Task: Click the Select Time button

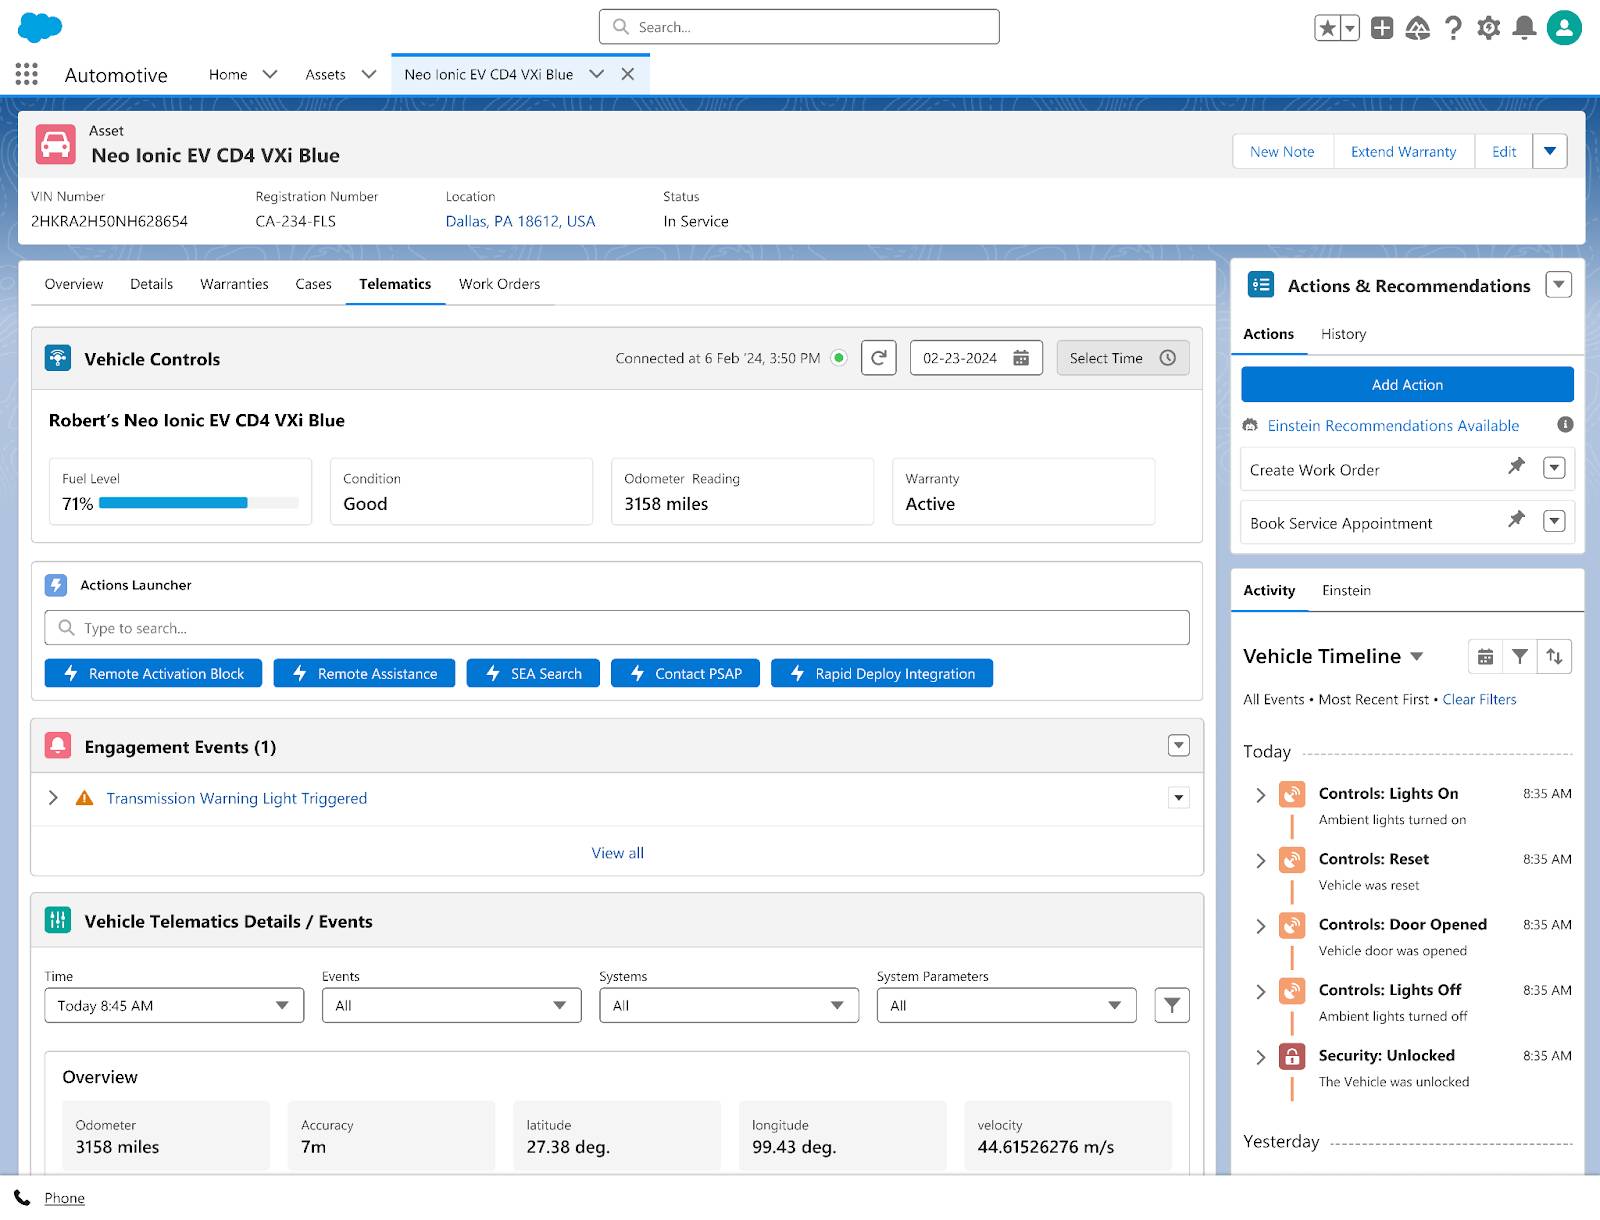Action: 1123,358
